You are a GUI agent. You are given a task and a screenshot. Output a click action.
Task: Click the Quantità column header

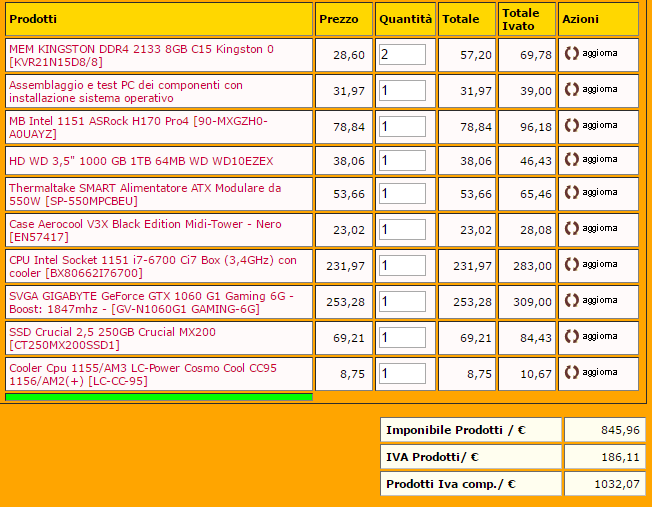[405, 19]
